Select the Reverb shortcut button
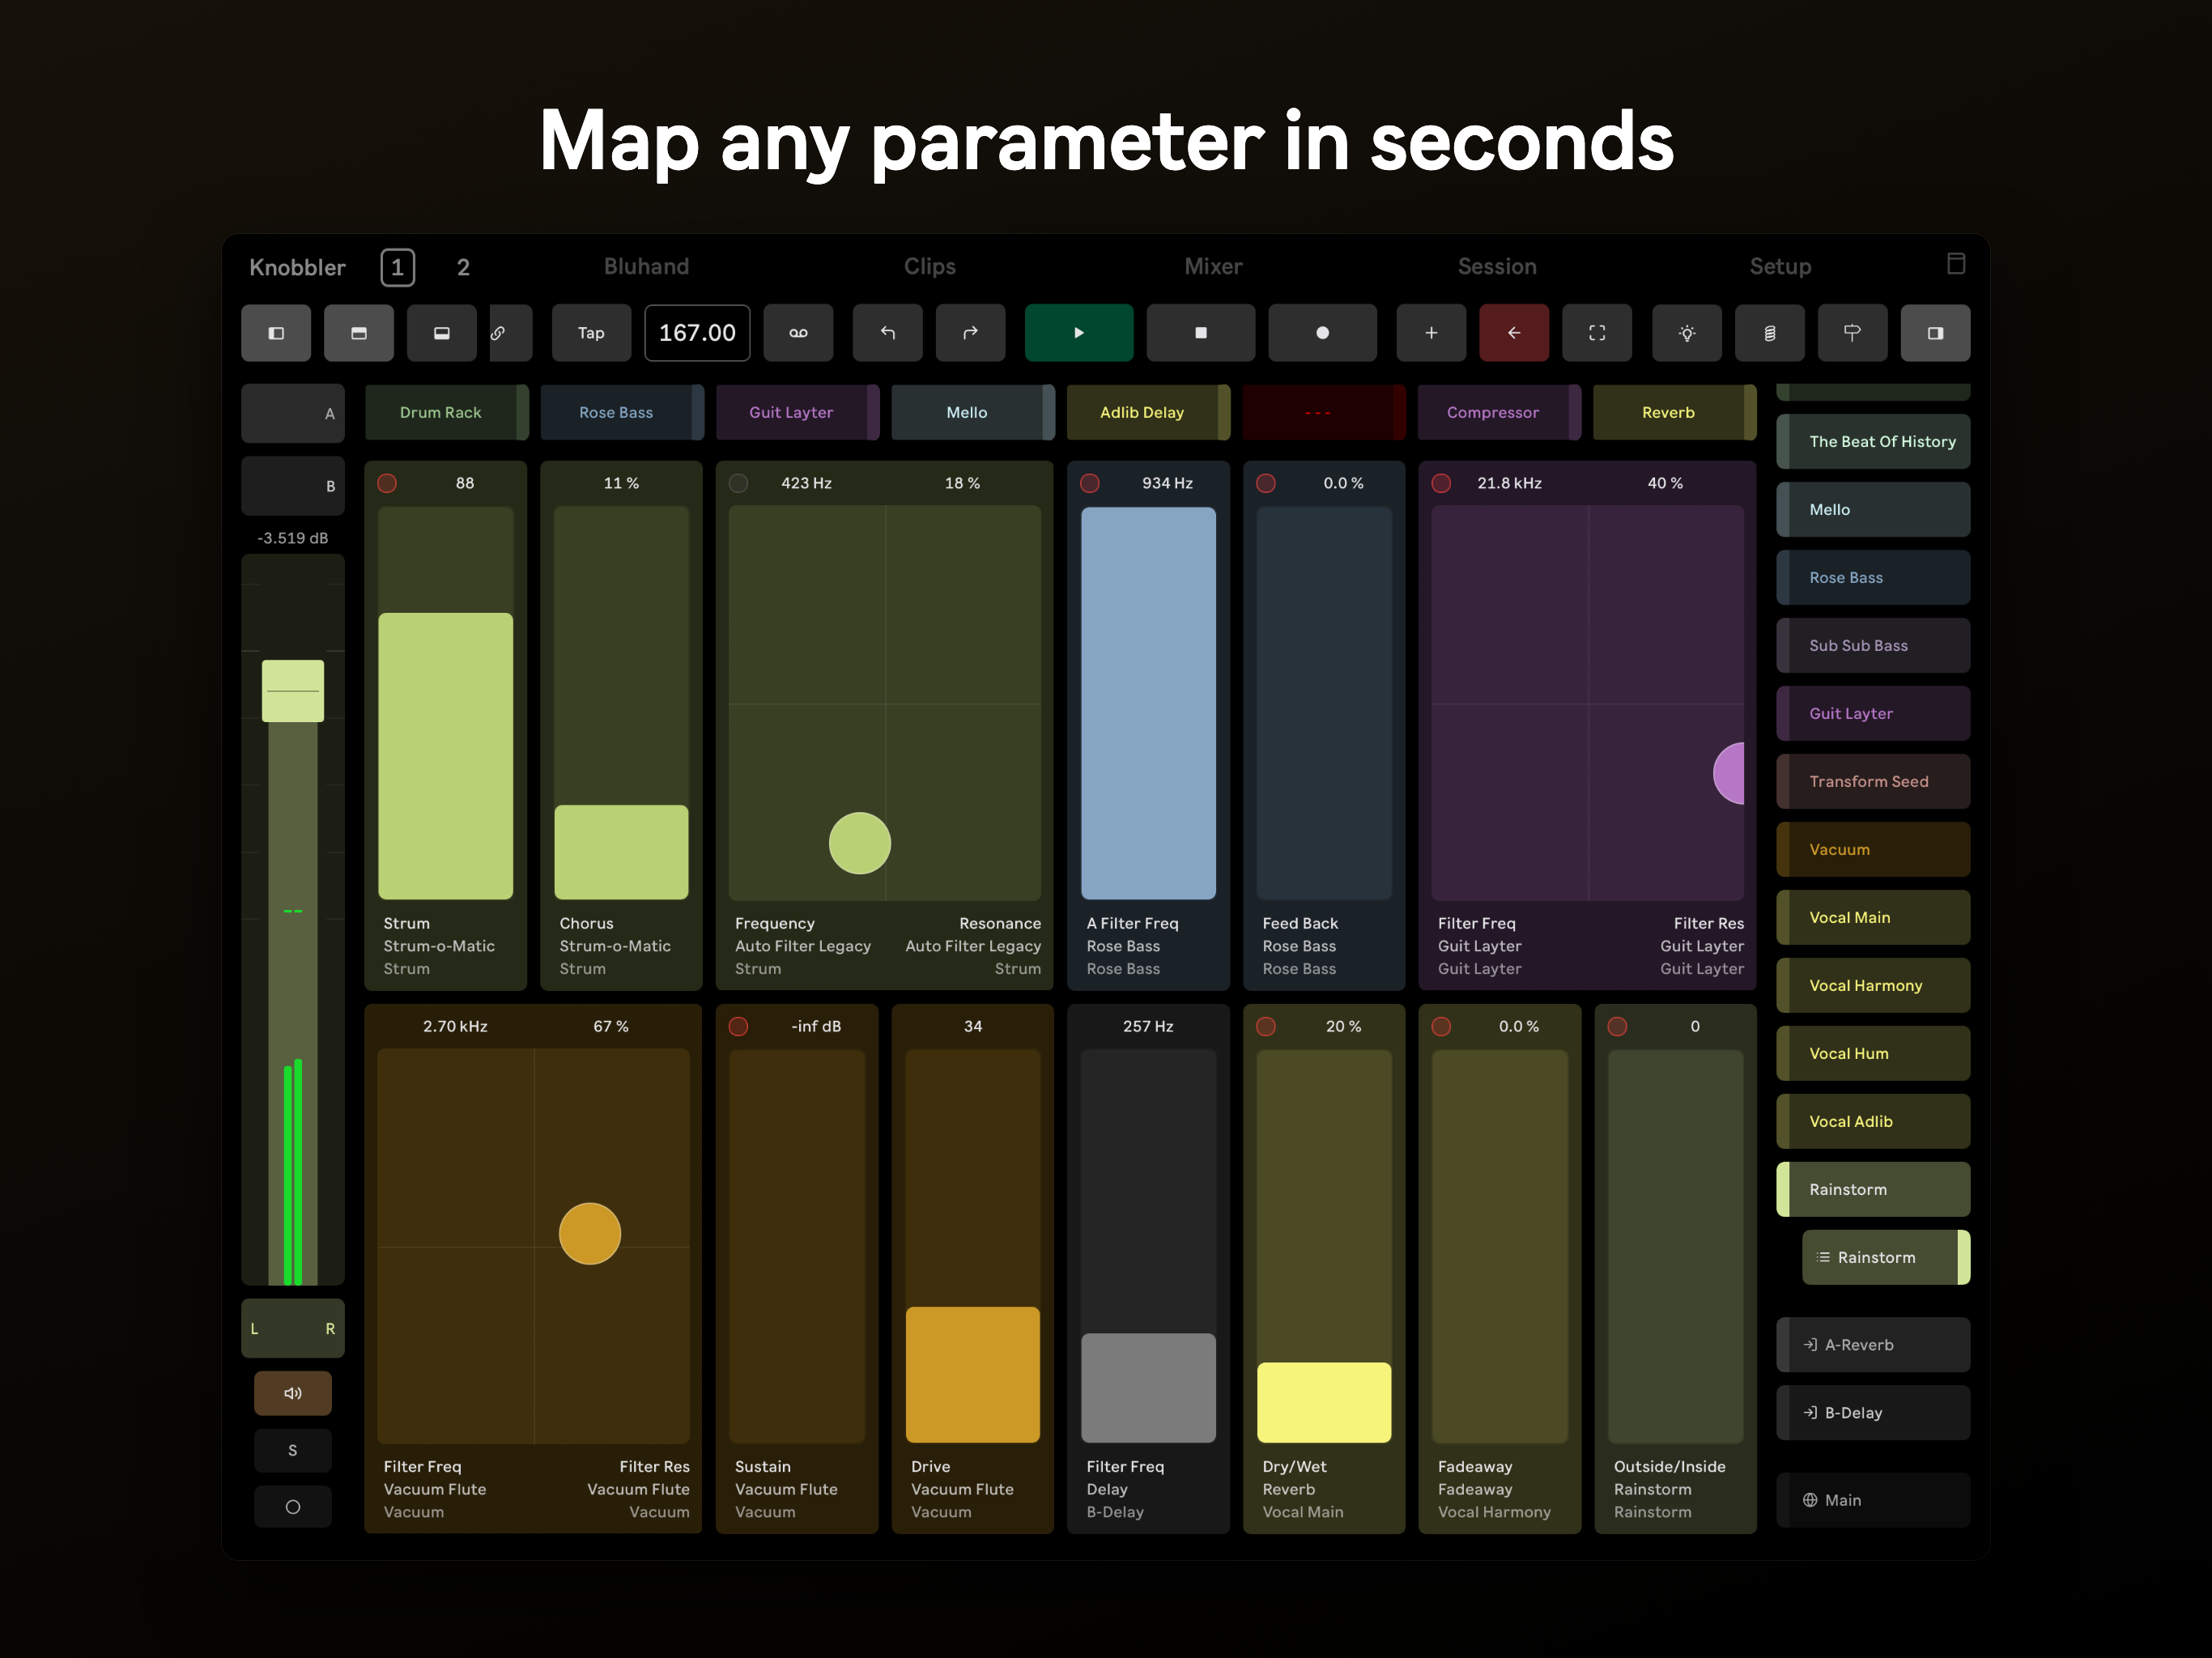The width and height of the screenshot is (2212, 1658). 1675,412
